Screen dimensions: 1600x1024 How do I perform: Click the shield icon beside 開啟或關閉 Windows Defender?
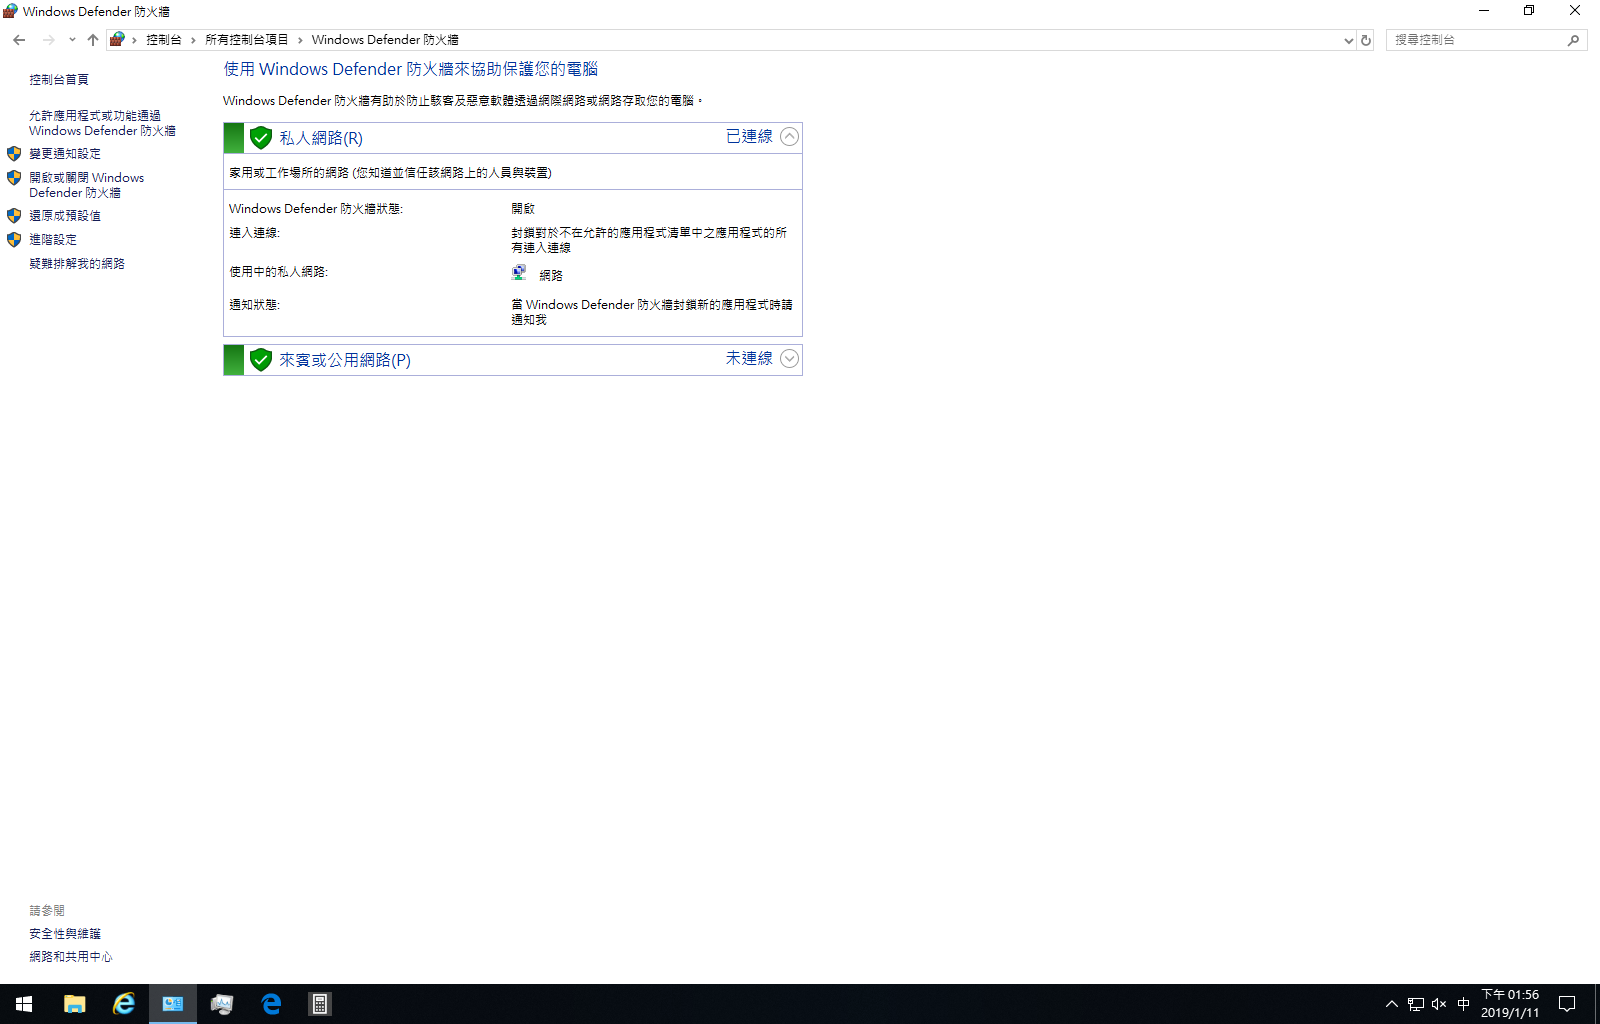[x=14, y=178]
